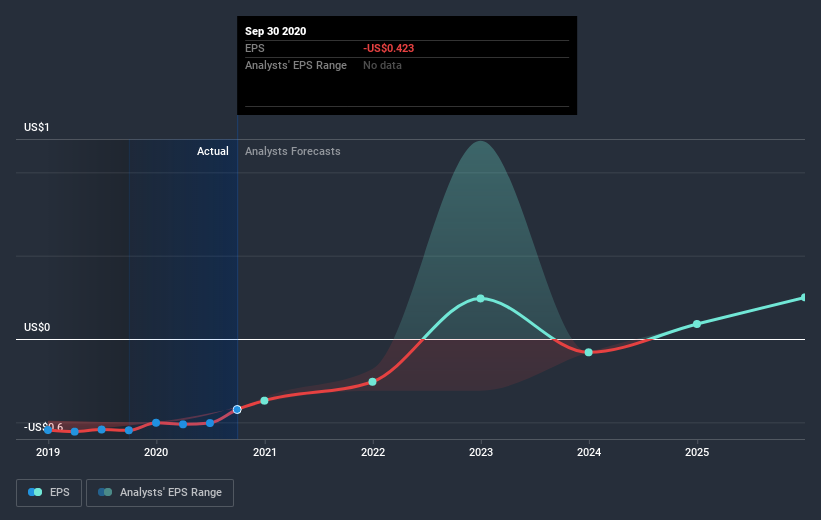Screen dimensions: 821x520
Task: Click the 2025 forecast data point
Action: coord(697,324)
